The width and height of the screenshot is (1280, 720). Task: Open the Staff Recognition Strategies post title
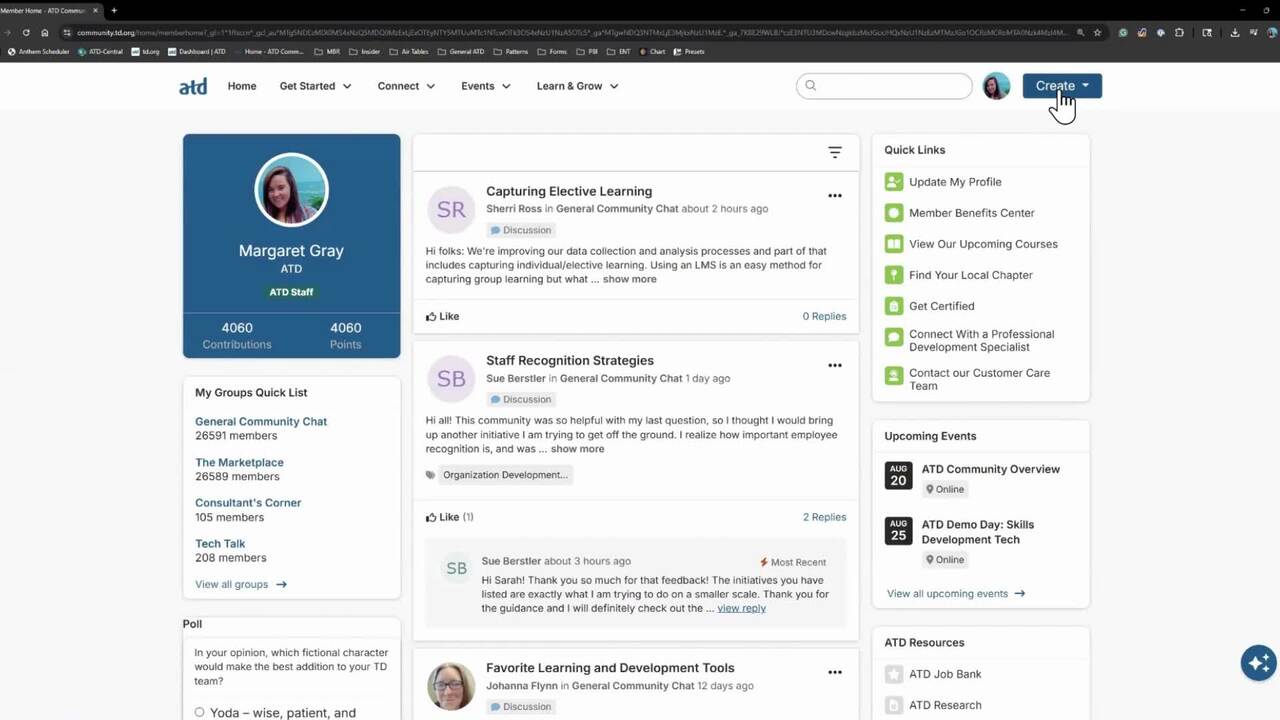click(x=570, y=360)
